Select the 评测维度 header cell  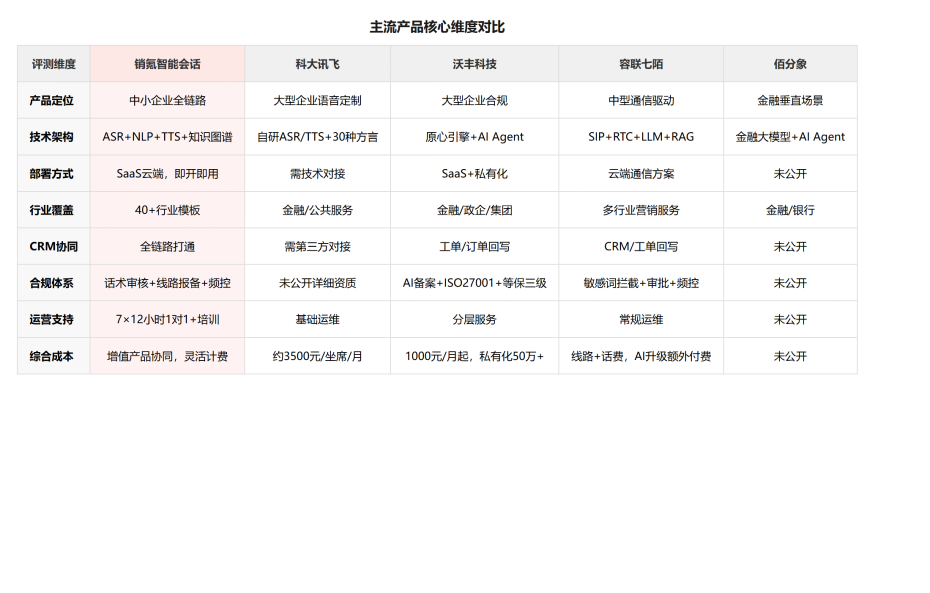(x=53, y=64)
